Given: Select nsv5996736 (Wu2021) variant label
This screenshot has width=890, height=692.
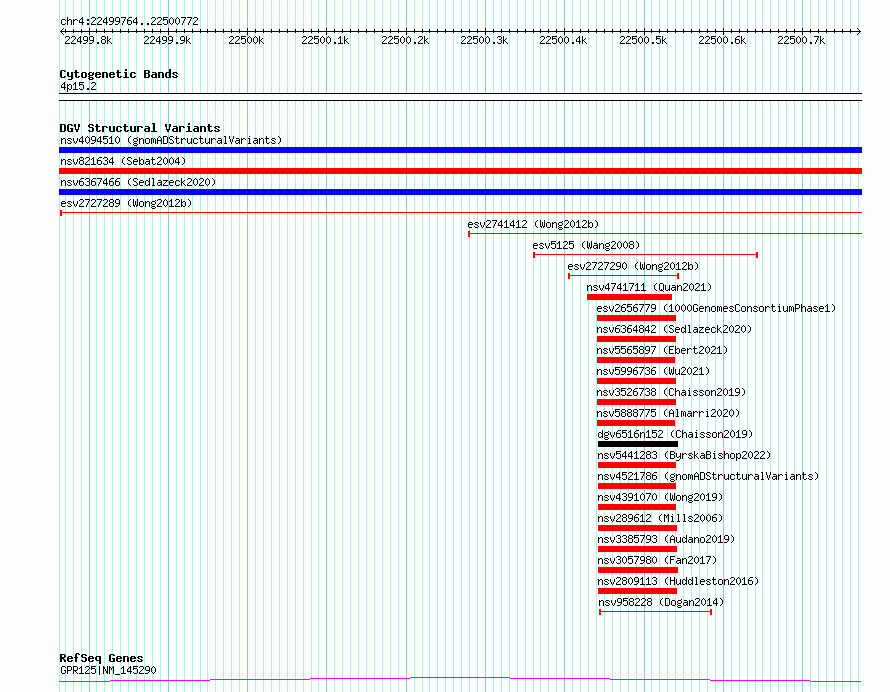Looking at the screenshot, I should (653, 371).
